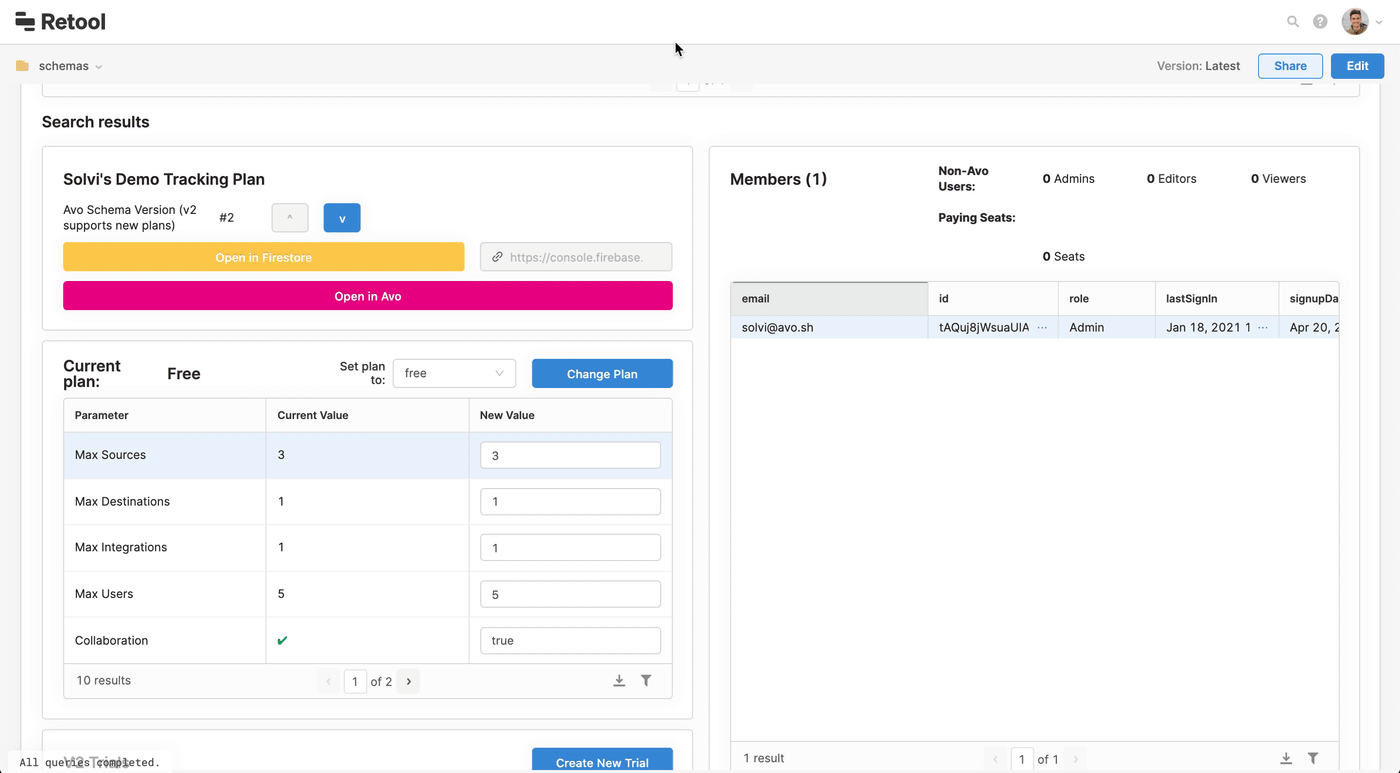The height and width of the screenshot is (773, 1400).
Task: Download the plan parameters table data
Action: click(619, 681)
